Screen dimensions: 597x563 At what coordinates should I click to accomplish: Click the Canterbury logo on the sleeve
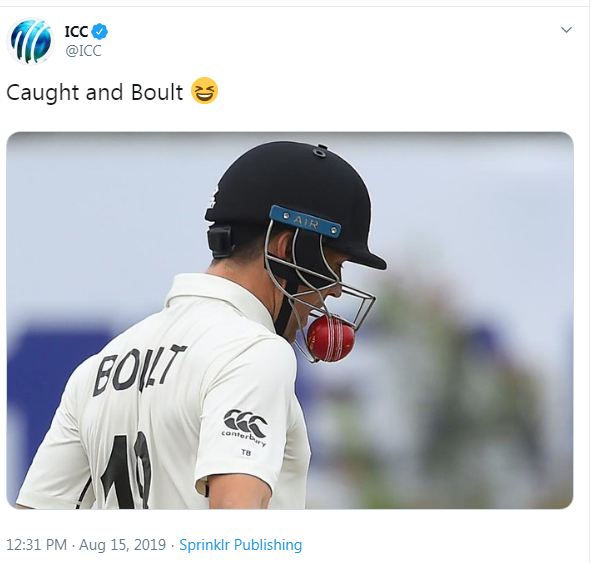point(245,427)
